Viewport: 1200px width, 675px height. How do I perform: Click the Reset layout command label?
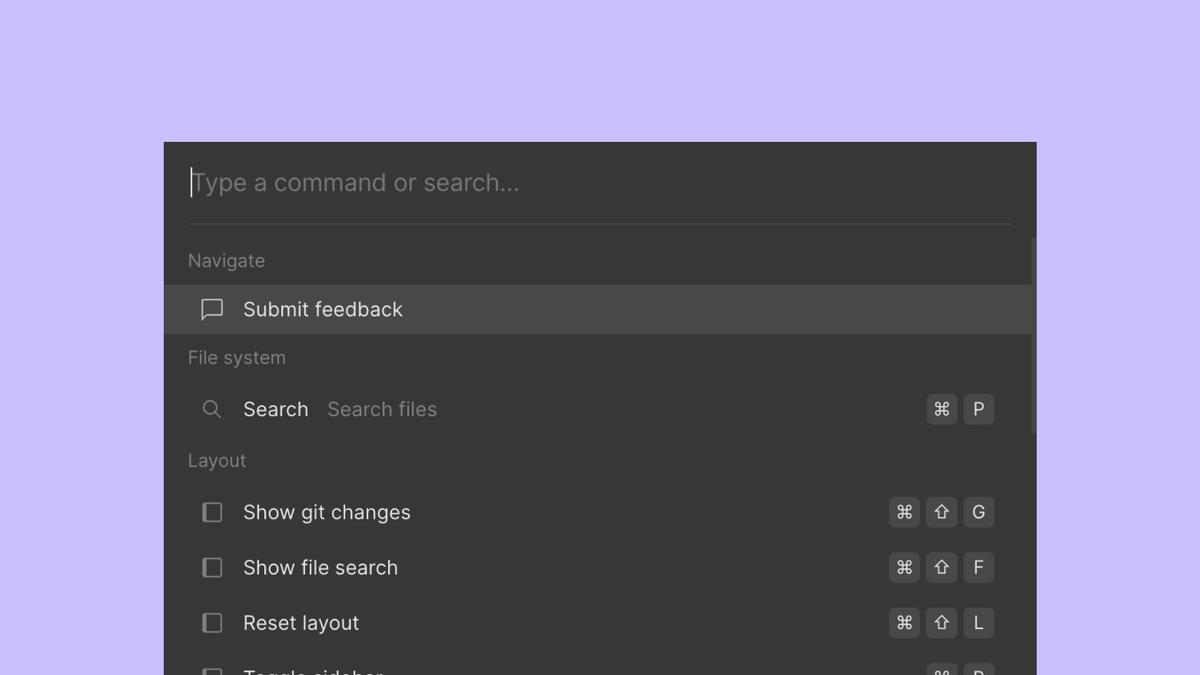[x=301, y=622]
